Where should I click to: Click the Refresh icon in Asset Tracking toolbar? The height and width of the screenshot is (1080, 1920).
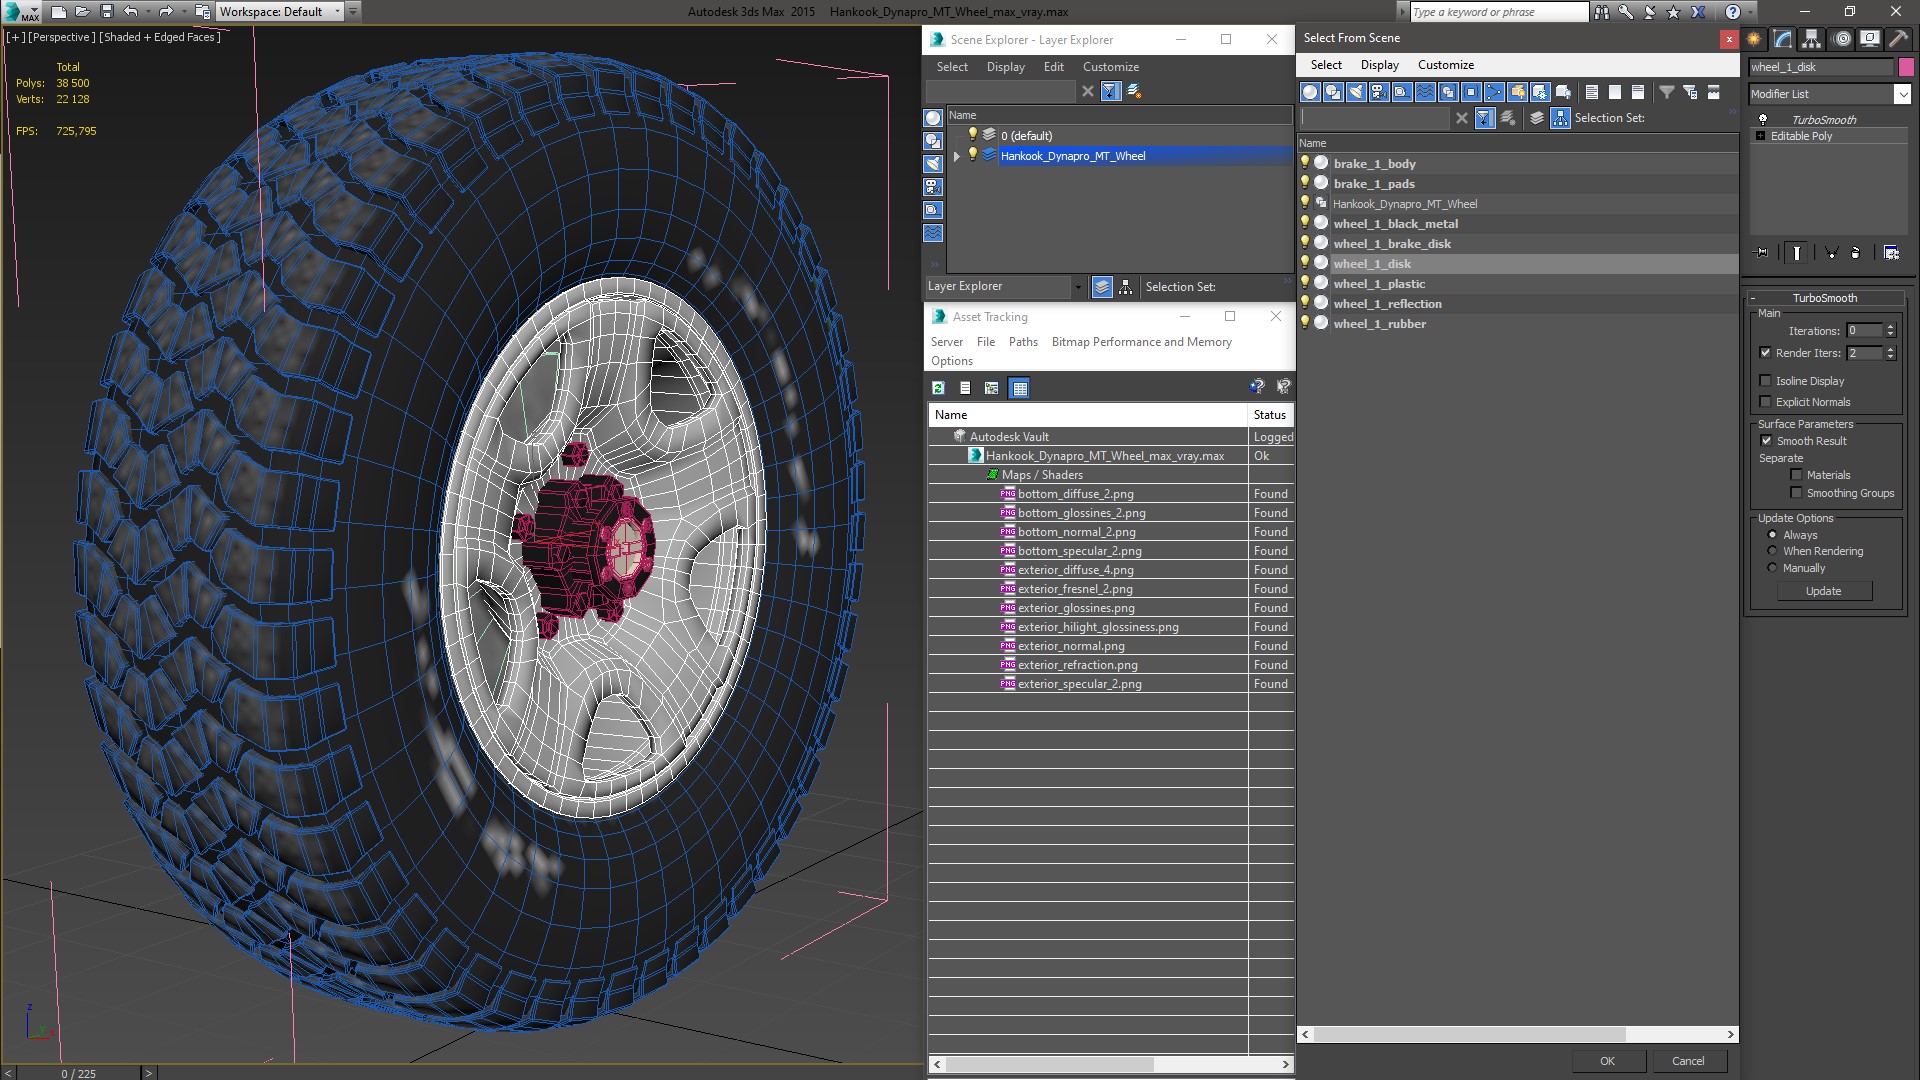coord(938,388)
